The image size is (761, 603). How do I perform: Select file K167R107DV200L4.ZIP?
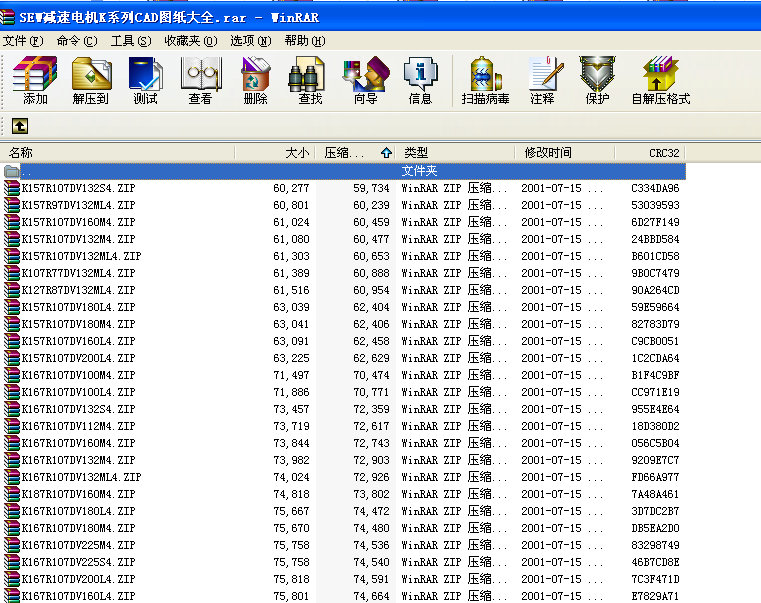pos(79,579)
